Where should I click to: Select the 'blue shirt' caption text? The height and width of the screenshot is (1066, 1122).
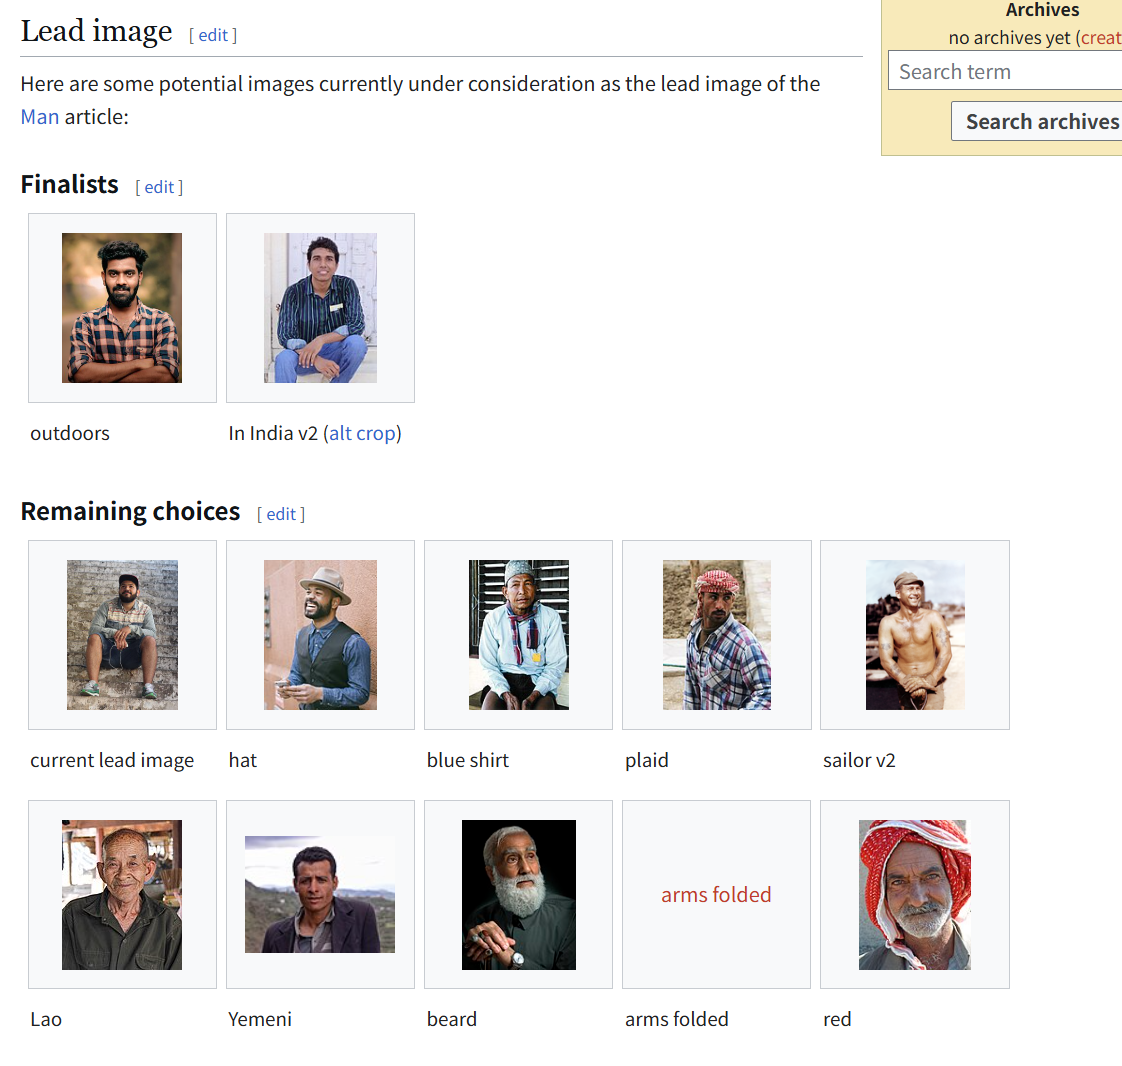[x=467, y=760]
